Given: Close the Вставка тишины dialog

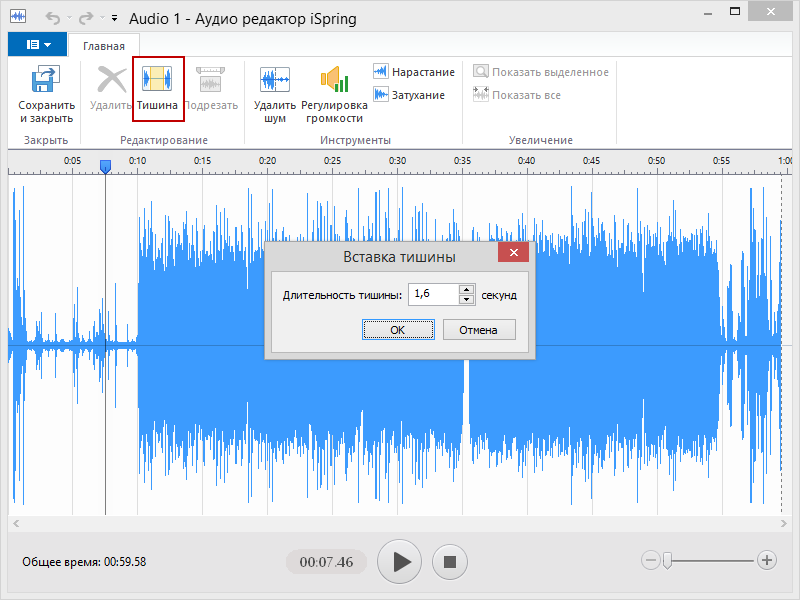Looking at the screenshot, I should tap(513, 252).
